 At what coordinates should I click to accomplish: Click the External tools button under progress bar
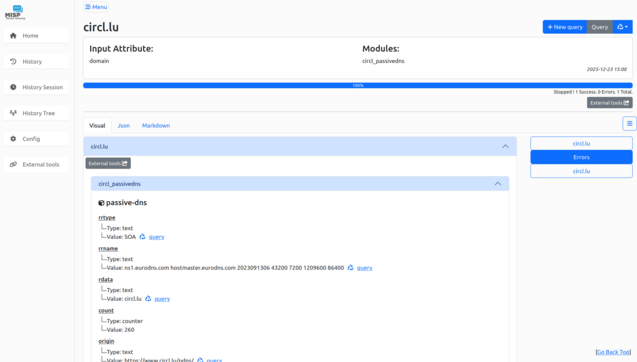pyautogui.click(x=609, y=103)
